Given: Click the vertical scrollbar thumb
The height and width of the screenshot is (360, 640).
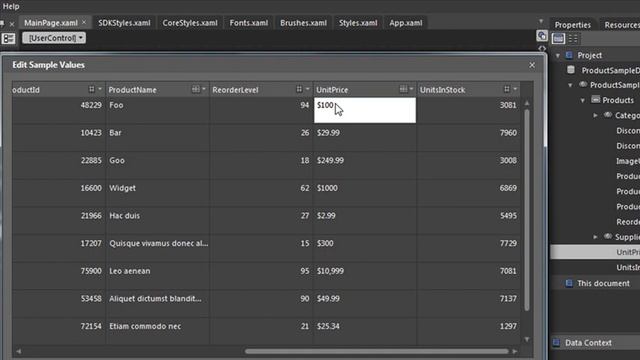Looking at the screenshot, I should point(527,209).
